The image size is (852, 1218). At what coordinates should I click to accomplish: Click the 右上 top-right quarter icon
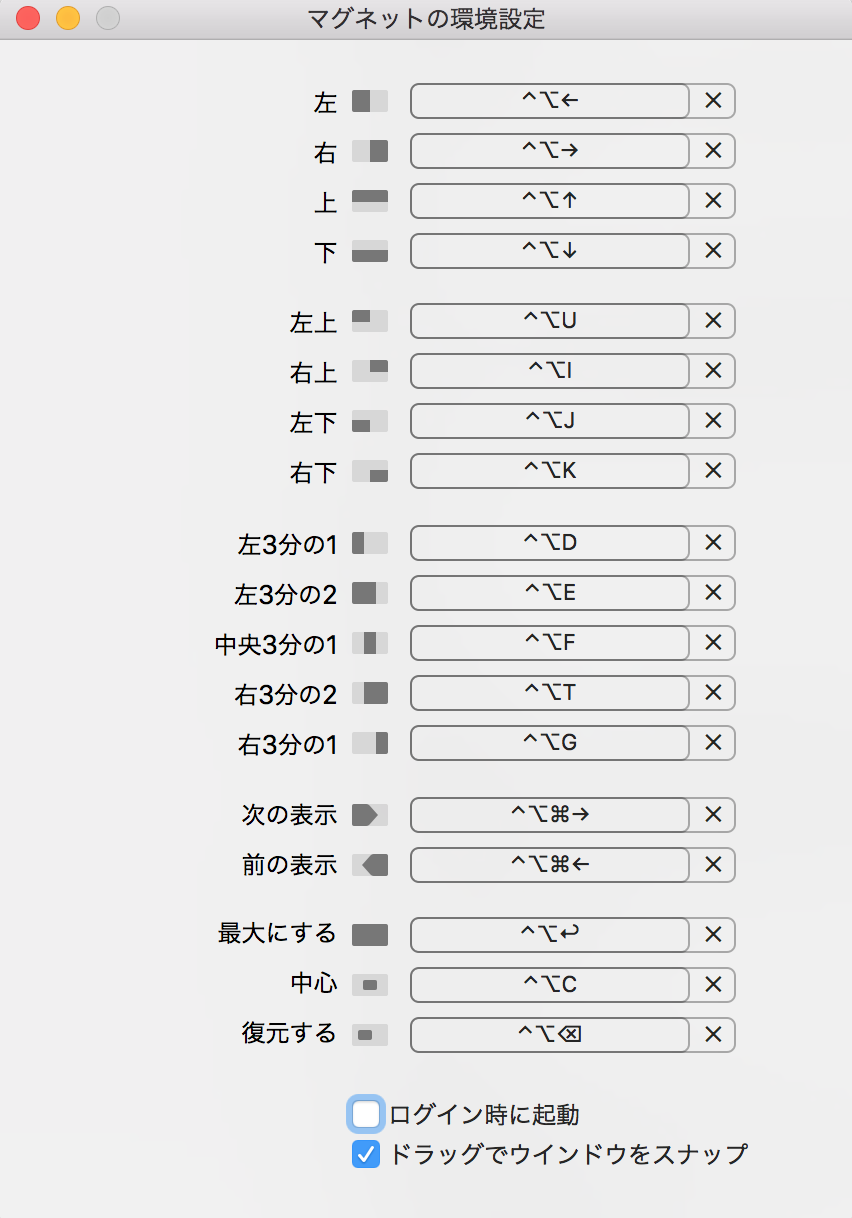(369, 371)
